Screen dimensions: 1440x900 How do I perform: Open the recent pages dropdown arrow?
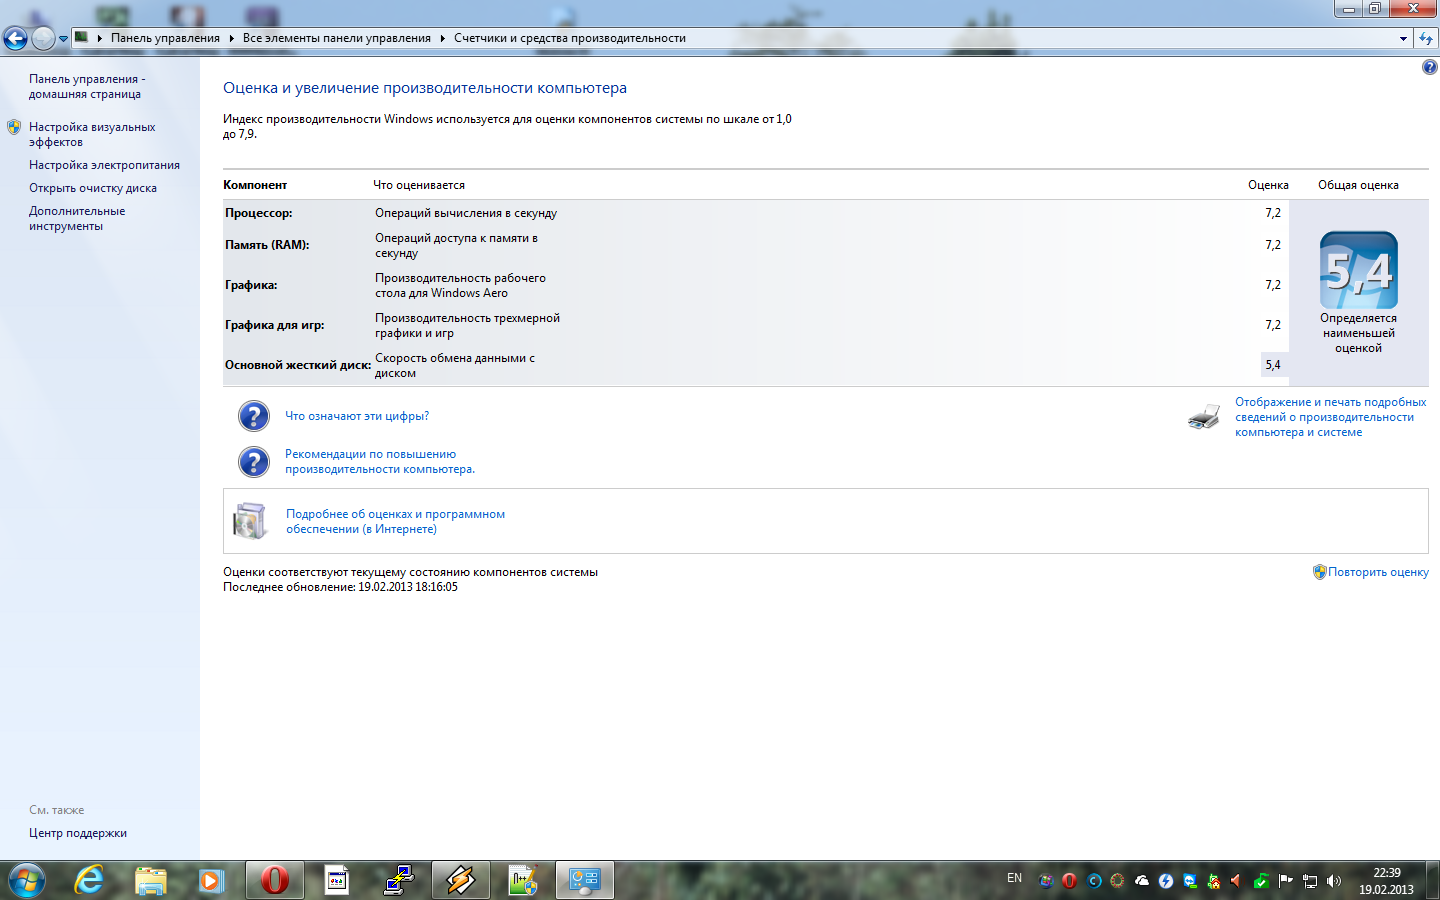(63, 39)
